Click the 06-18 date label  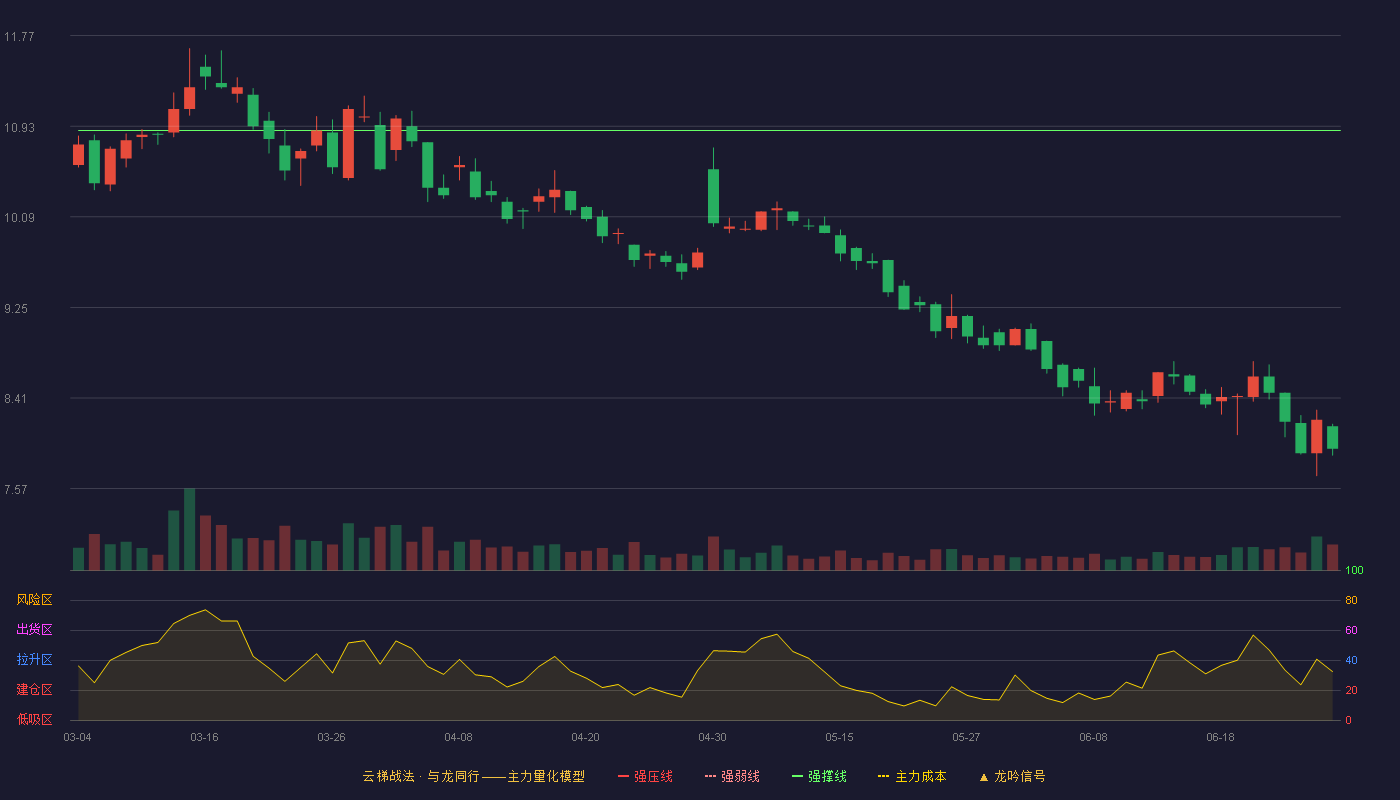tap(1220, 737)
